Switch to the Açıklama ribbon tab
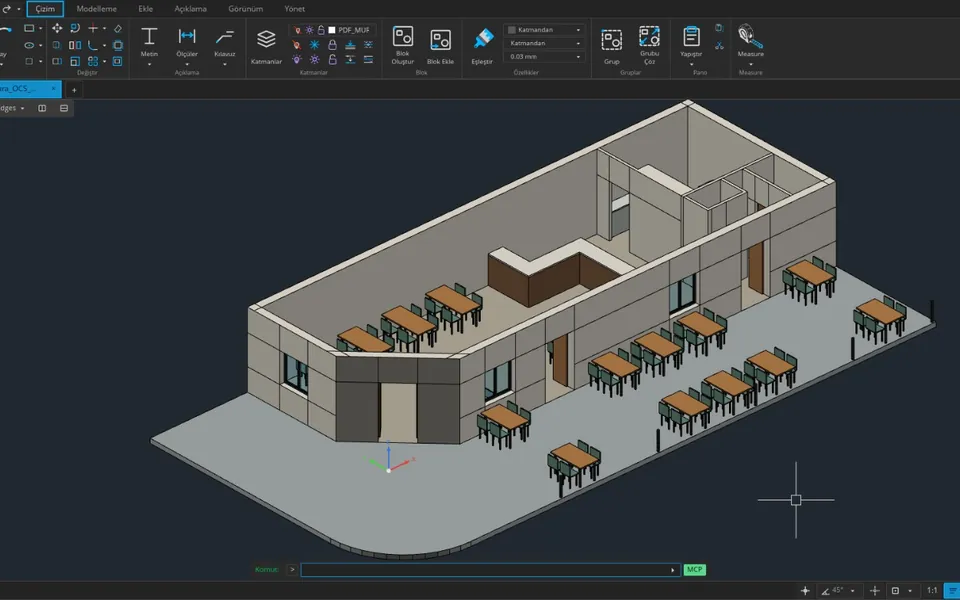The width and height of the screenshot is (960, 600). (190, 9)
